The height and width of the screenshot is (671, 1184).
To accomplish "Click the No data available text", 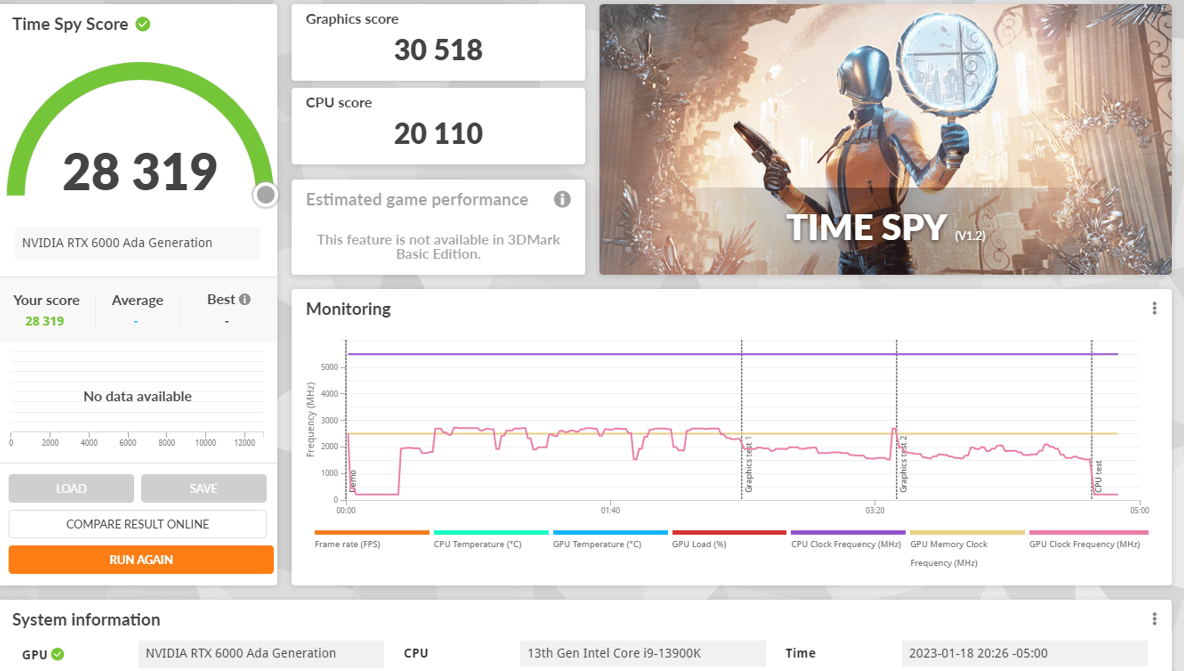I will pos(137,396).
